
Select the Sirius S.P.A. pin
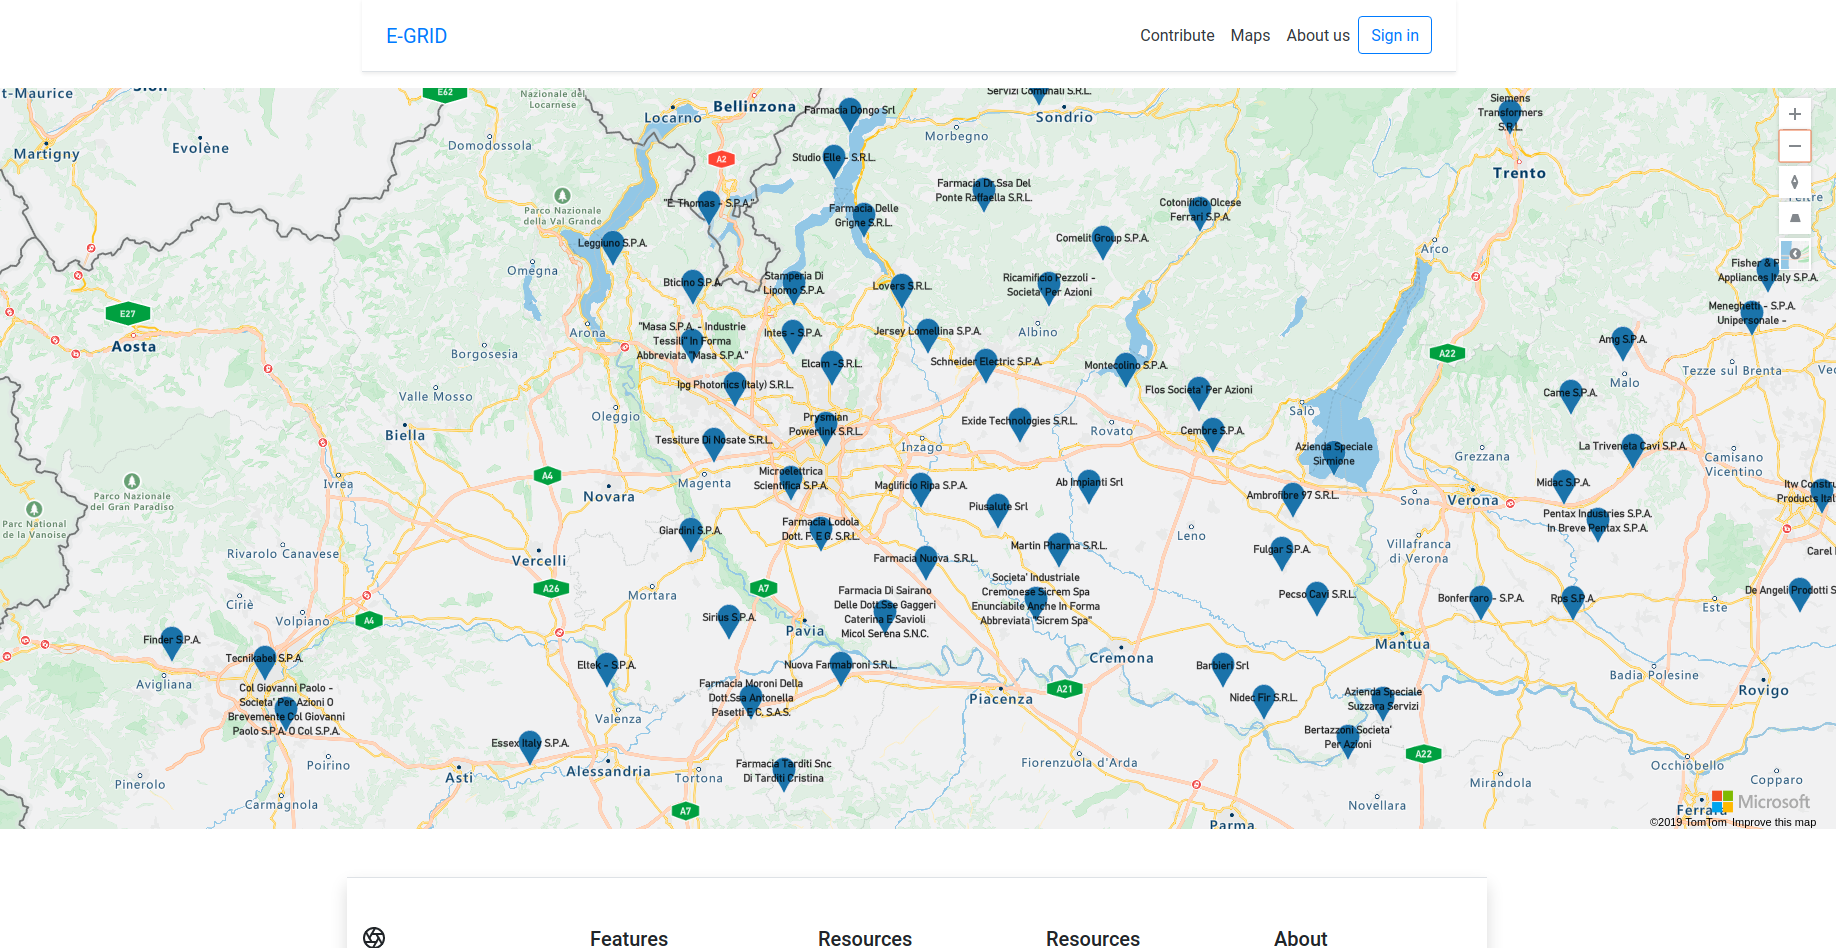[x=729, y=621]
